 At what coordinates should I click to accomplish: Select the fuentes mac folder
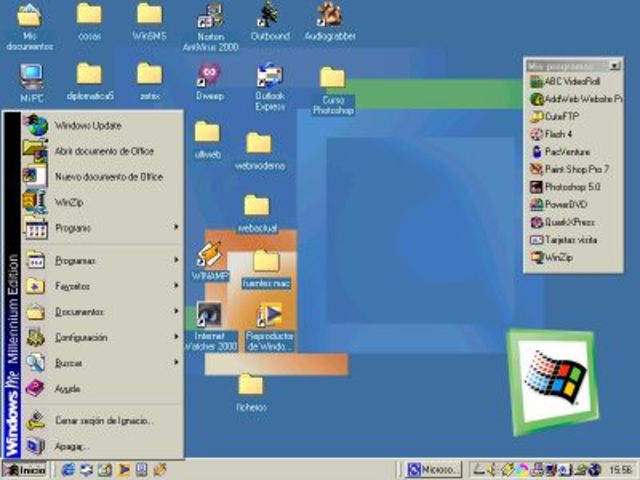click(266, 269)
